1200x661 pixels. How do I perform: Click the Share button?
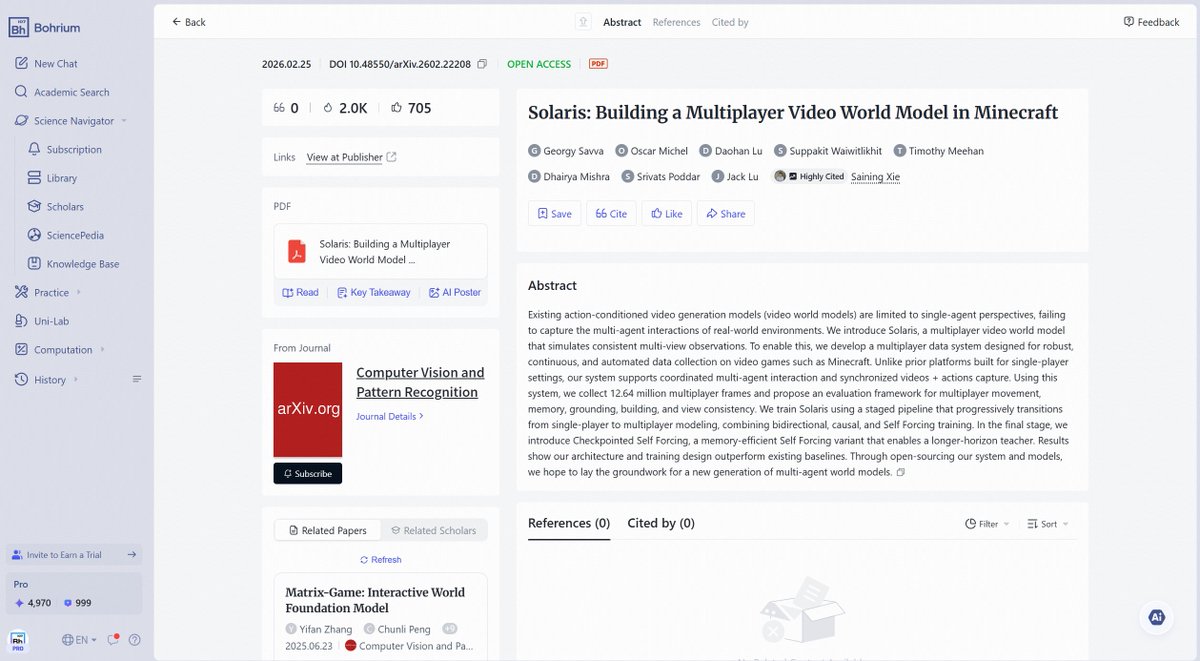(725, 213)
